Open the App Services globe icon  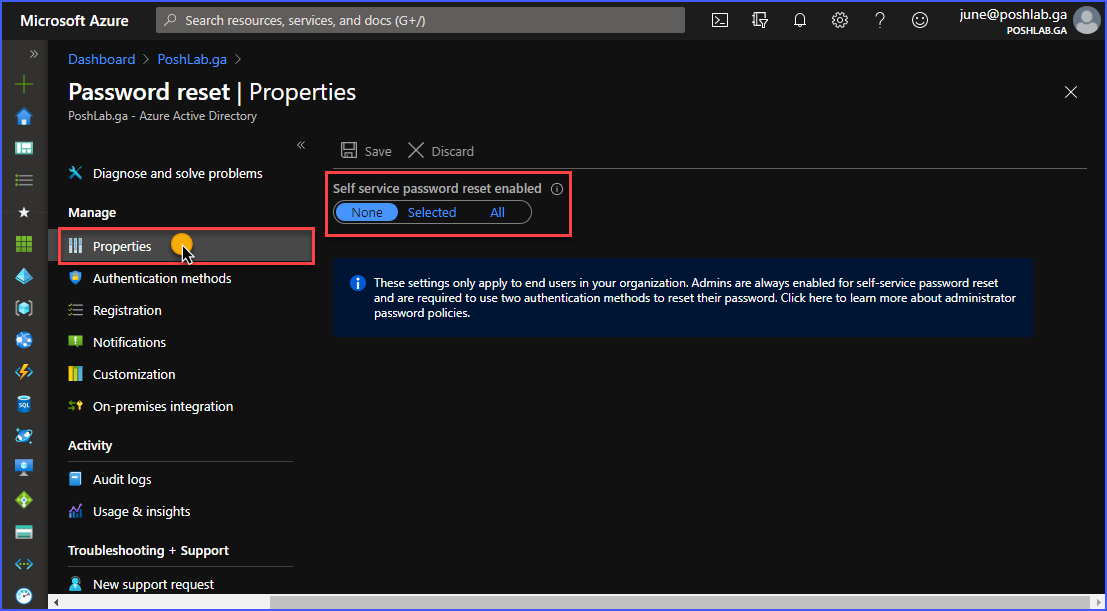click(24, 340)
